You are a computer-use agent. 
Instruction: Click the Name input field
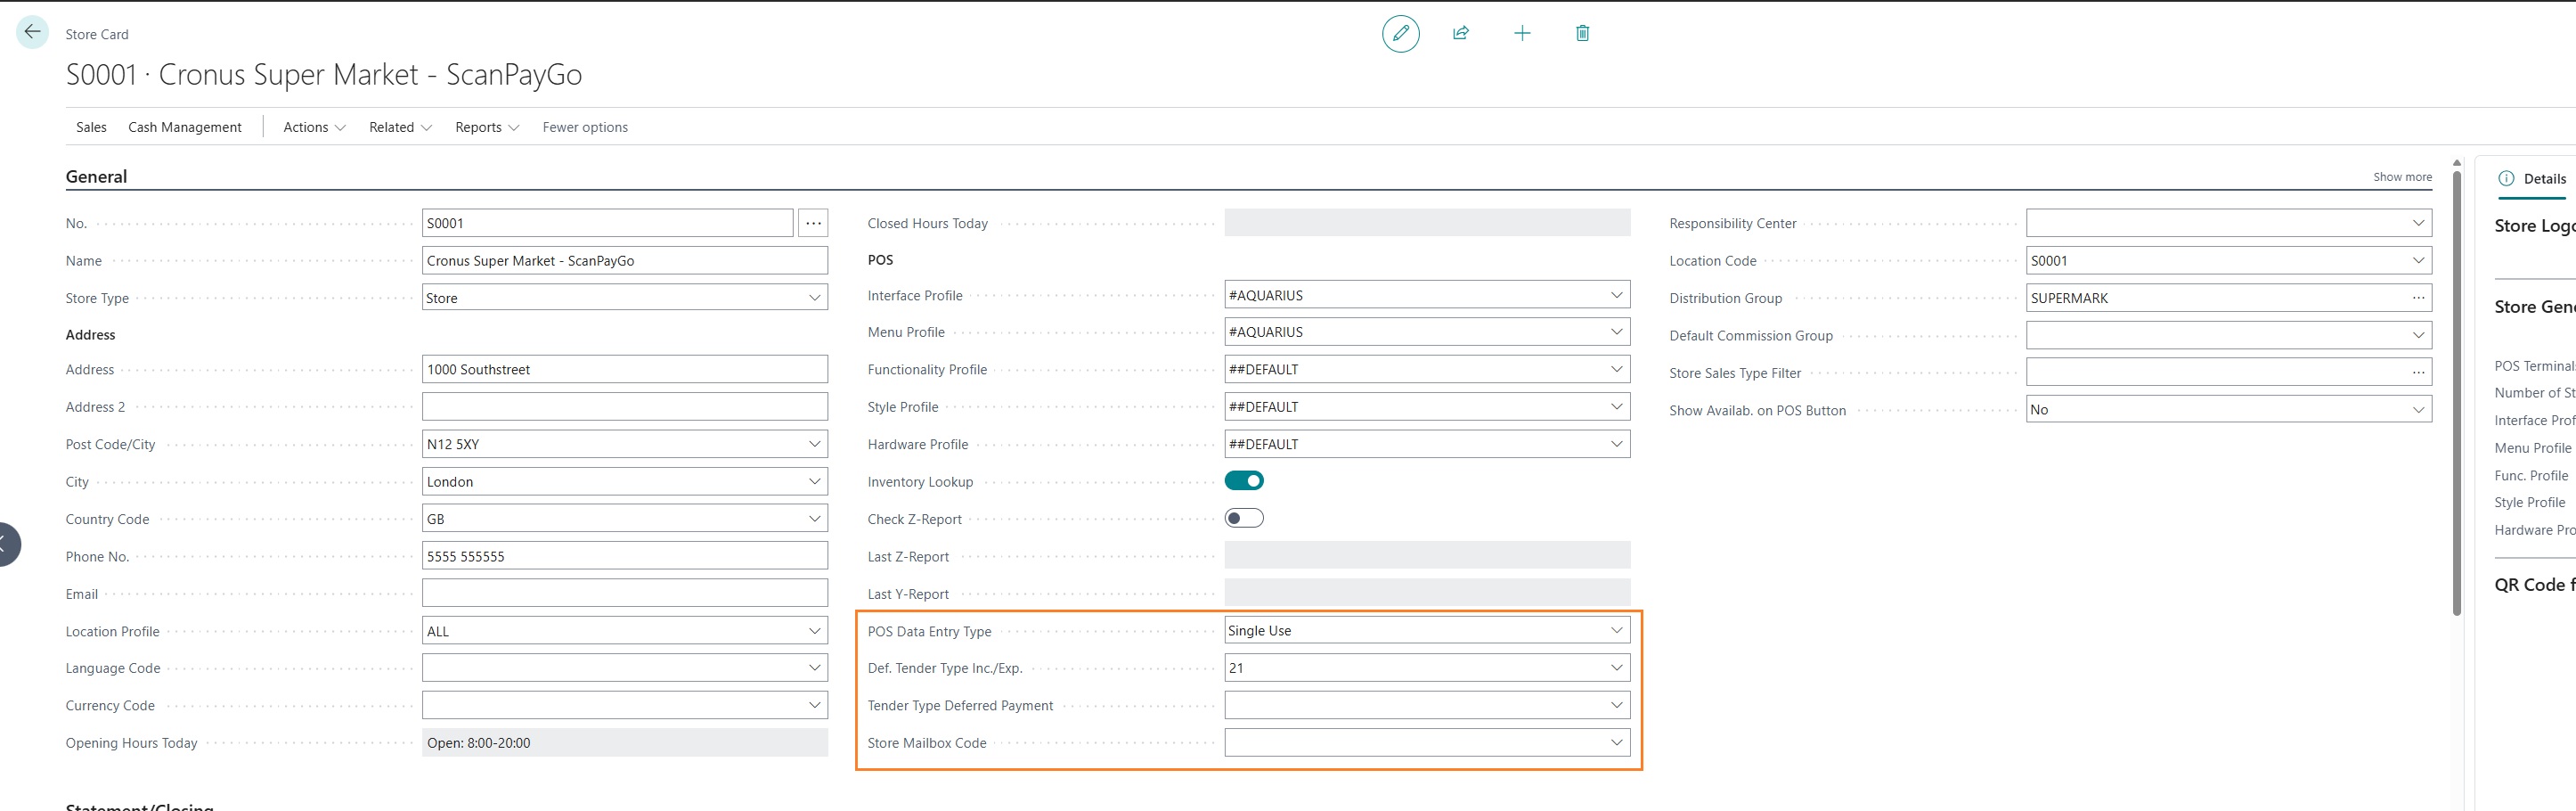pyautogui.click(x=625, y=260)
